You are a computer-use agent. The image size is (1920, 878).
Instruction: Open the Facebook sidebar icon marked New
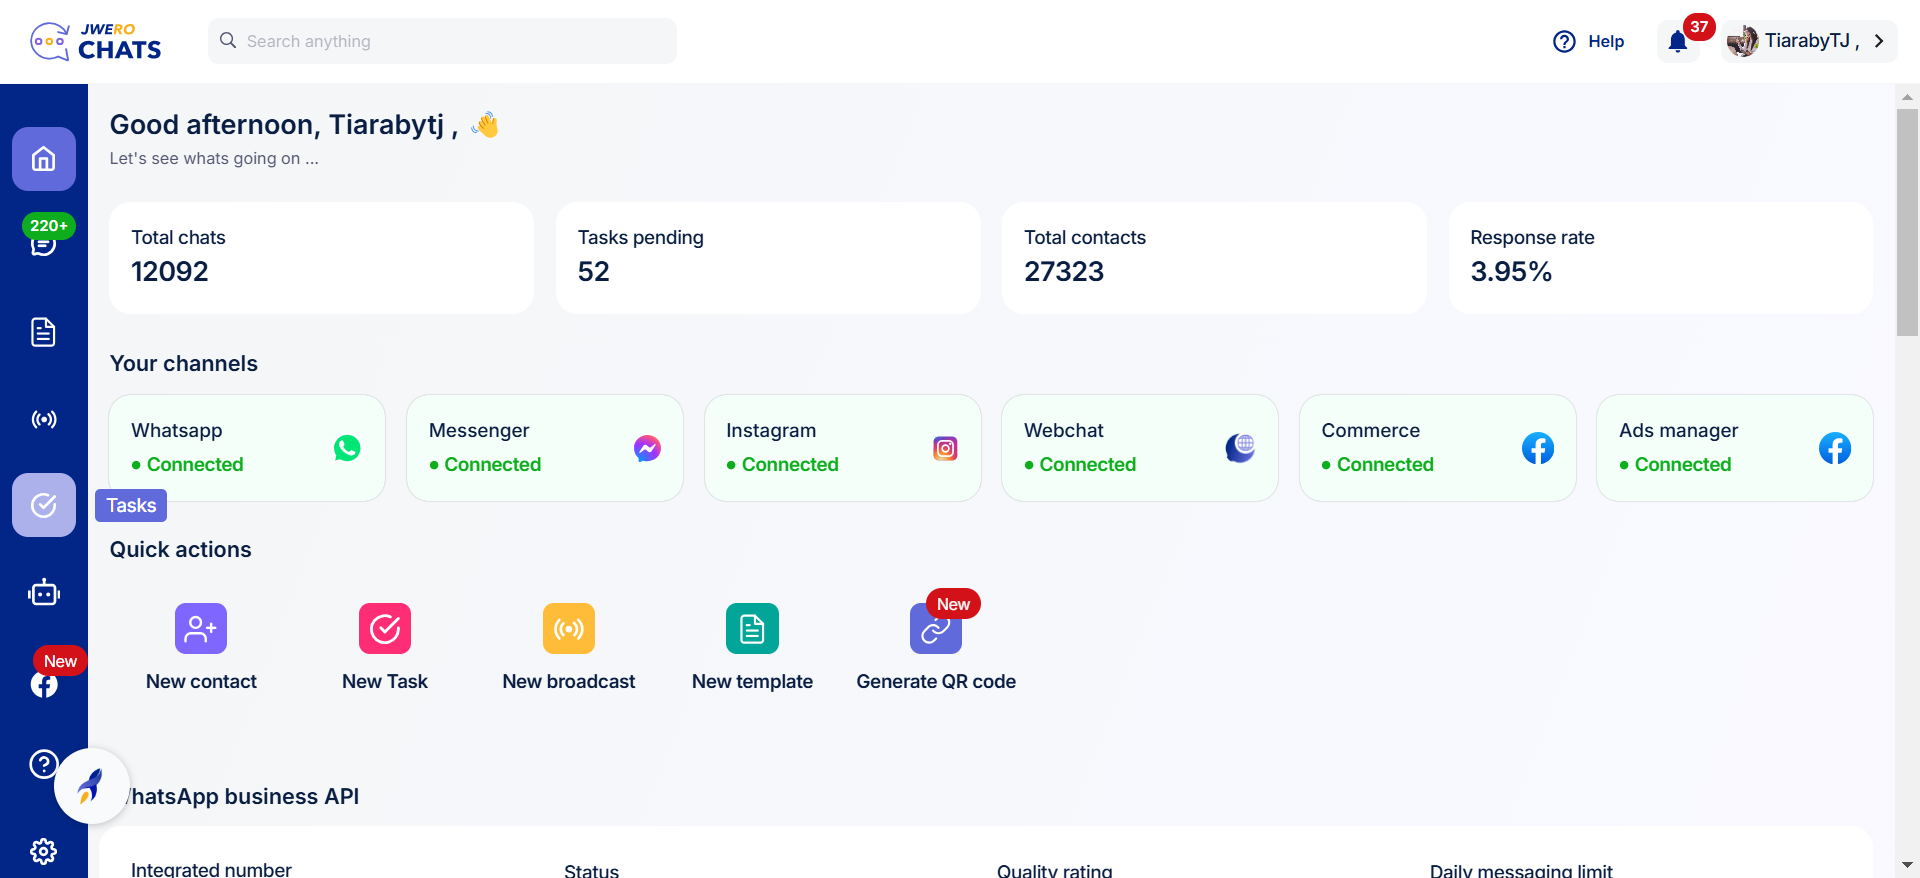[44, 684]
